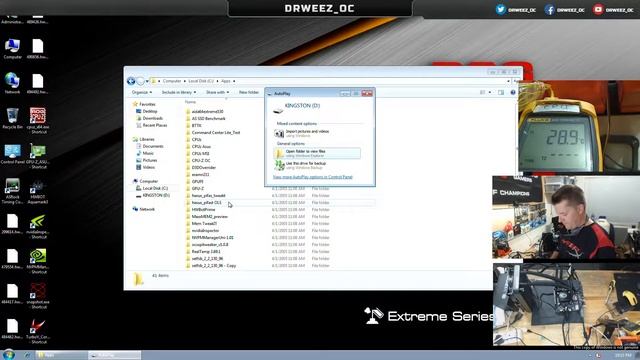Open the Include in library dropdown

pos(179,92)
